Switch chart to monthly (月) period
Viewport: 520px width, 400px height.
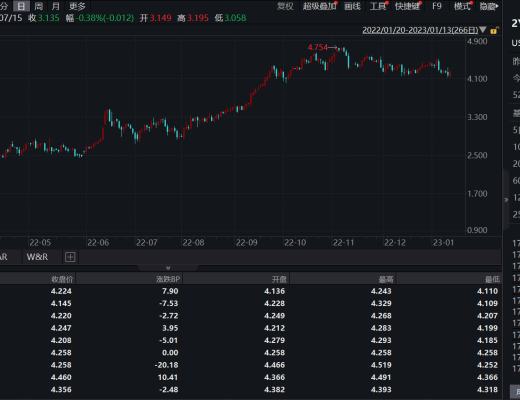(56, 6)
